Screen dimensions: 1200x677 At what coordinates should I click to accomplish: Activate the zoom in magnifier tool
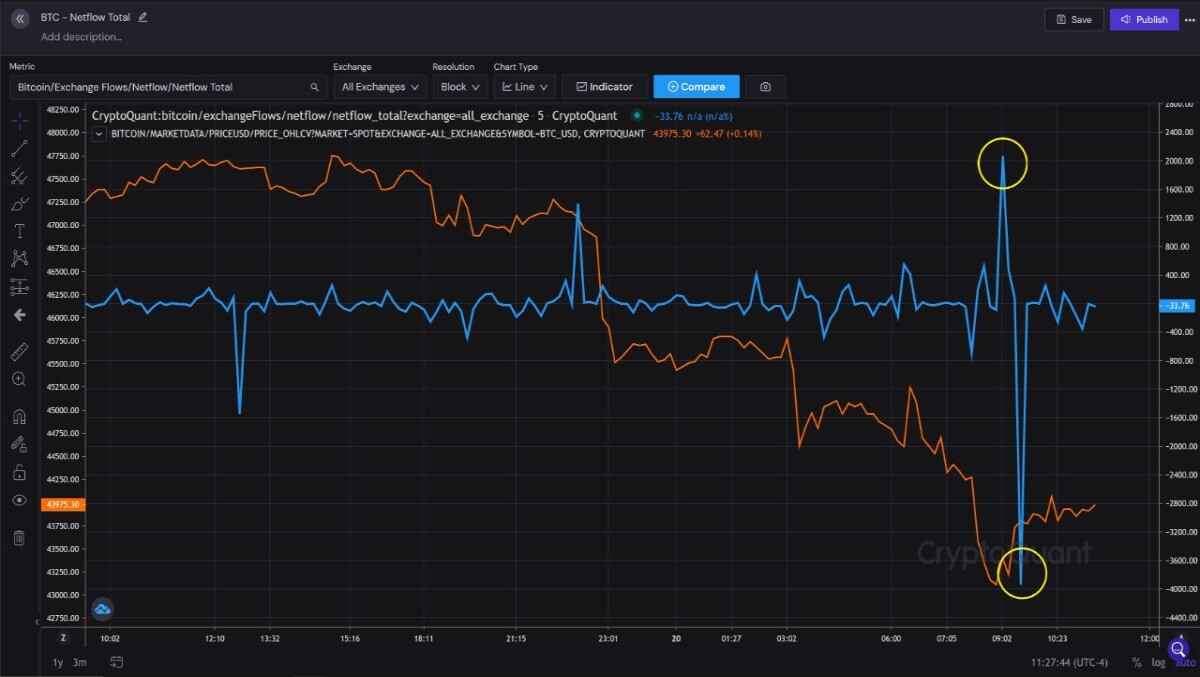pos(19,379)
